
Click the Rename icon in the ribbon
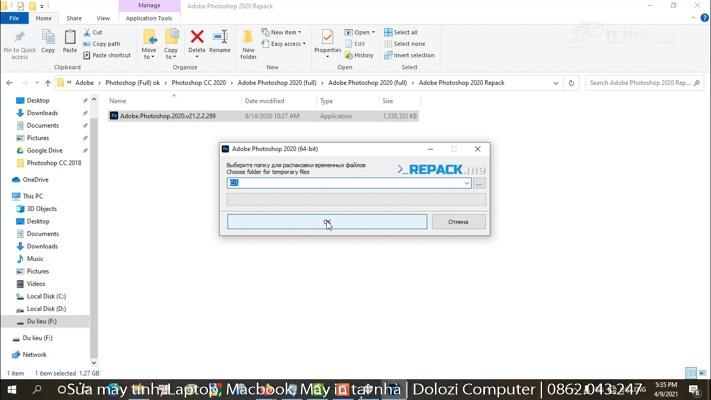click(x=220, y=42)
